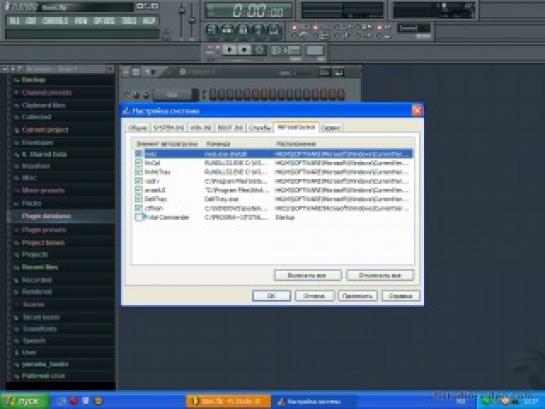This screenshot has height=409, width=545.
Task: Expand the Backup folder in browser
Action: coord(34,80)
